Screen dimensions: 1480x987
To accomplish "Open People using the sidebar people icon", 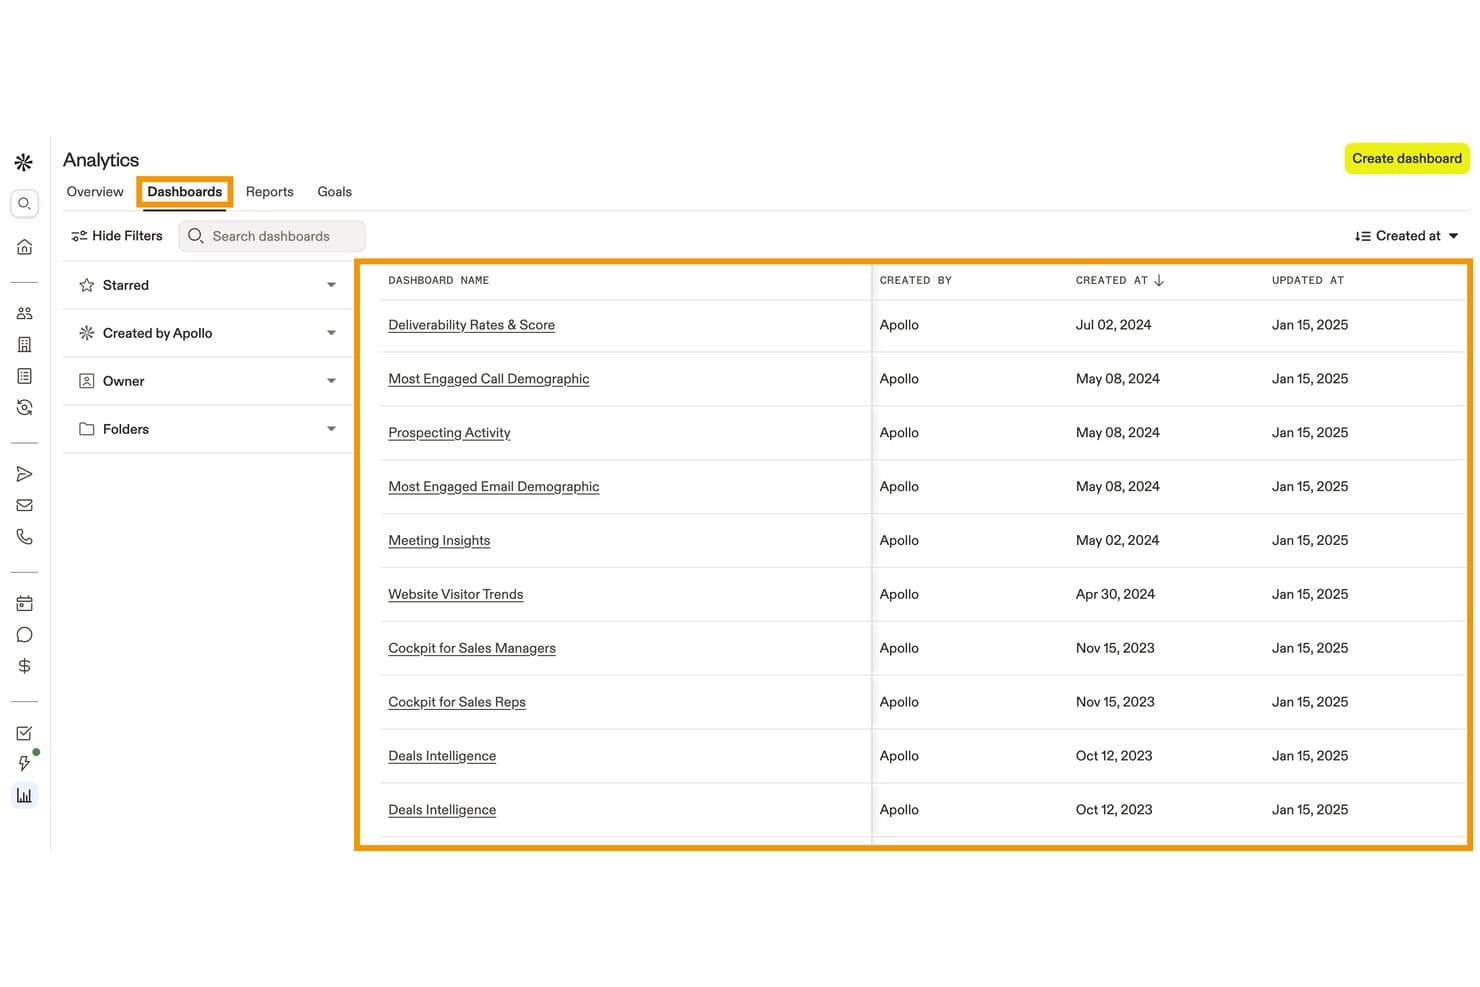I will tap(25, 313).
